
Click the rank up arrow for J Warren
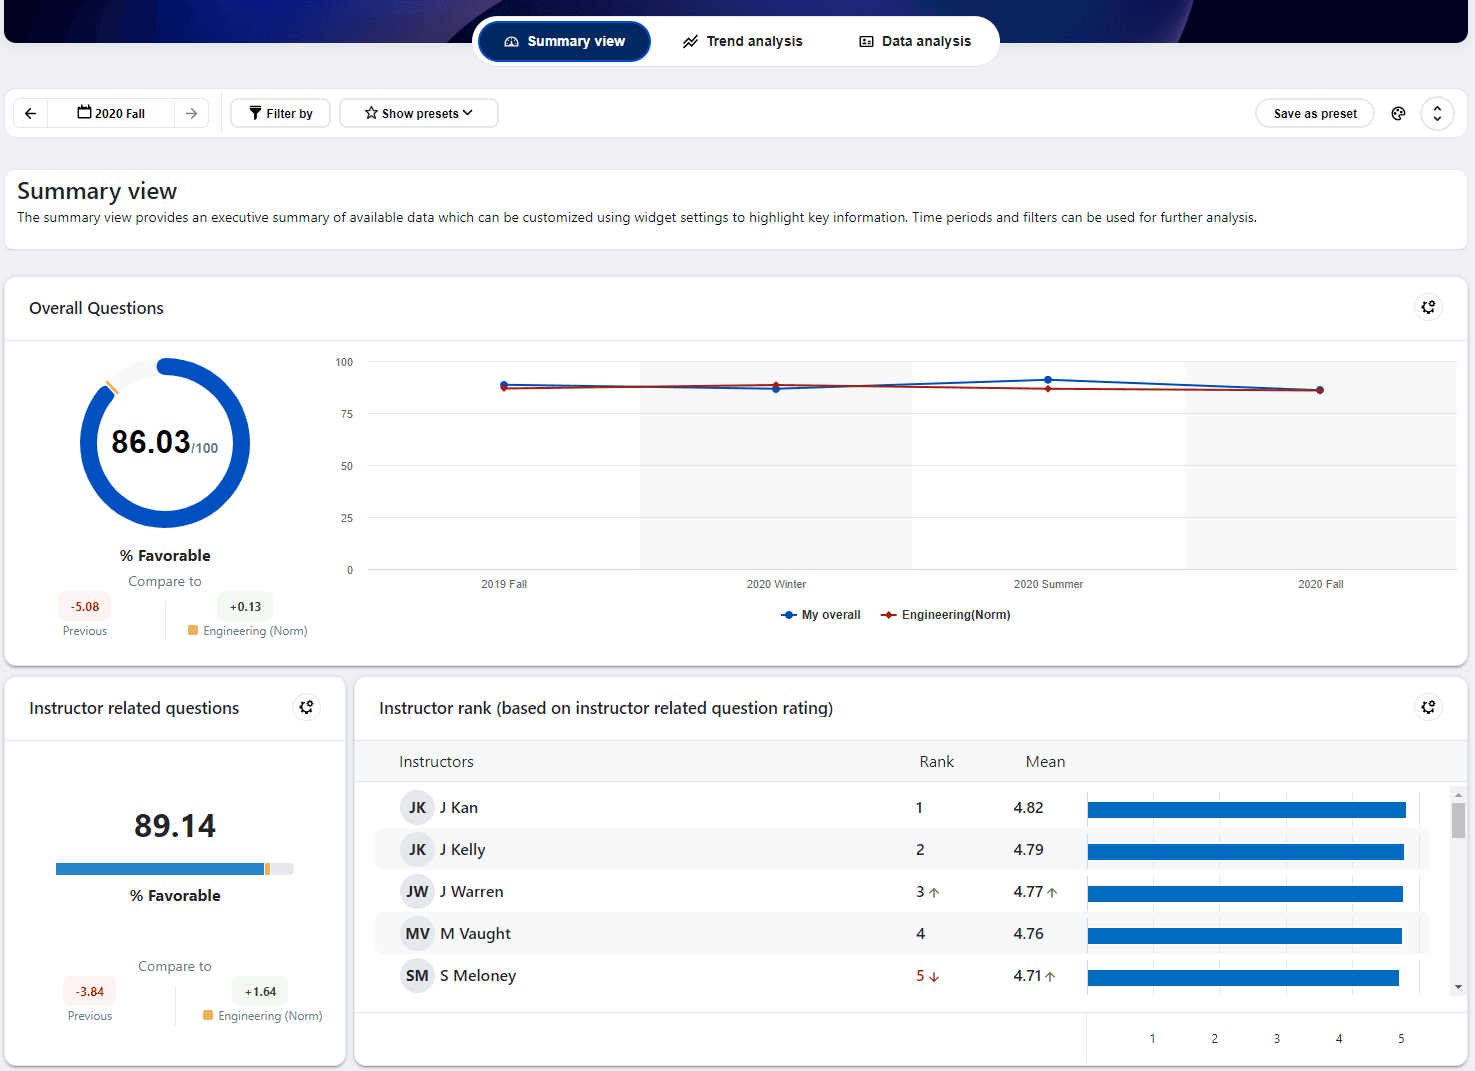click(x=934, y=893)
